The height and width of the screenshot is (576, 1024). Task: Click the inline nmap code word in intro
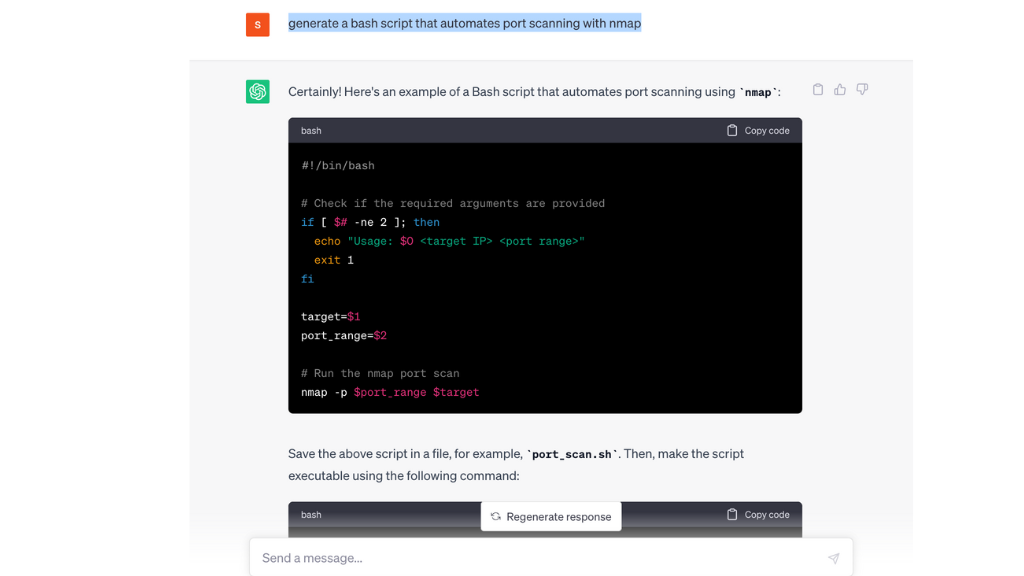coord(758,93)
